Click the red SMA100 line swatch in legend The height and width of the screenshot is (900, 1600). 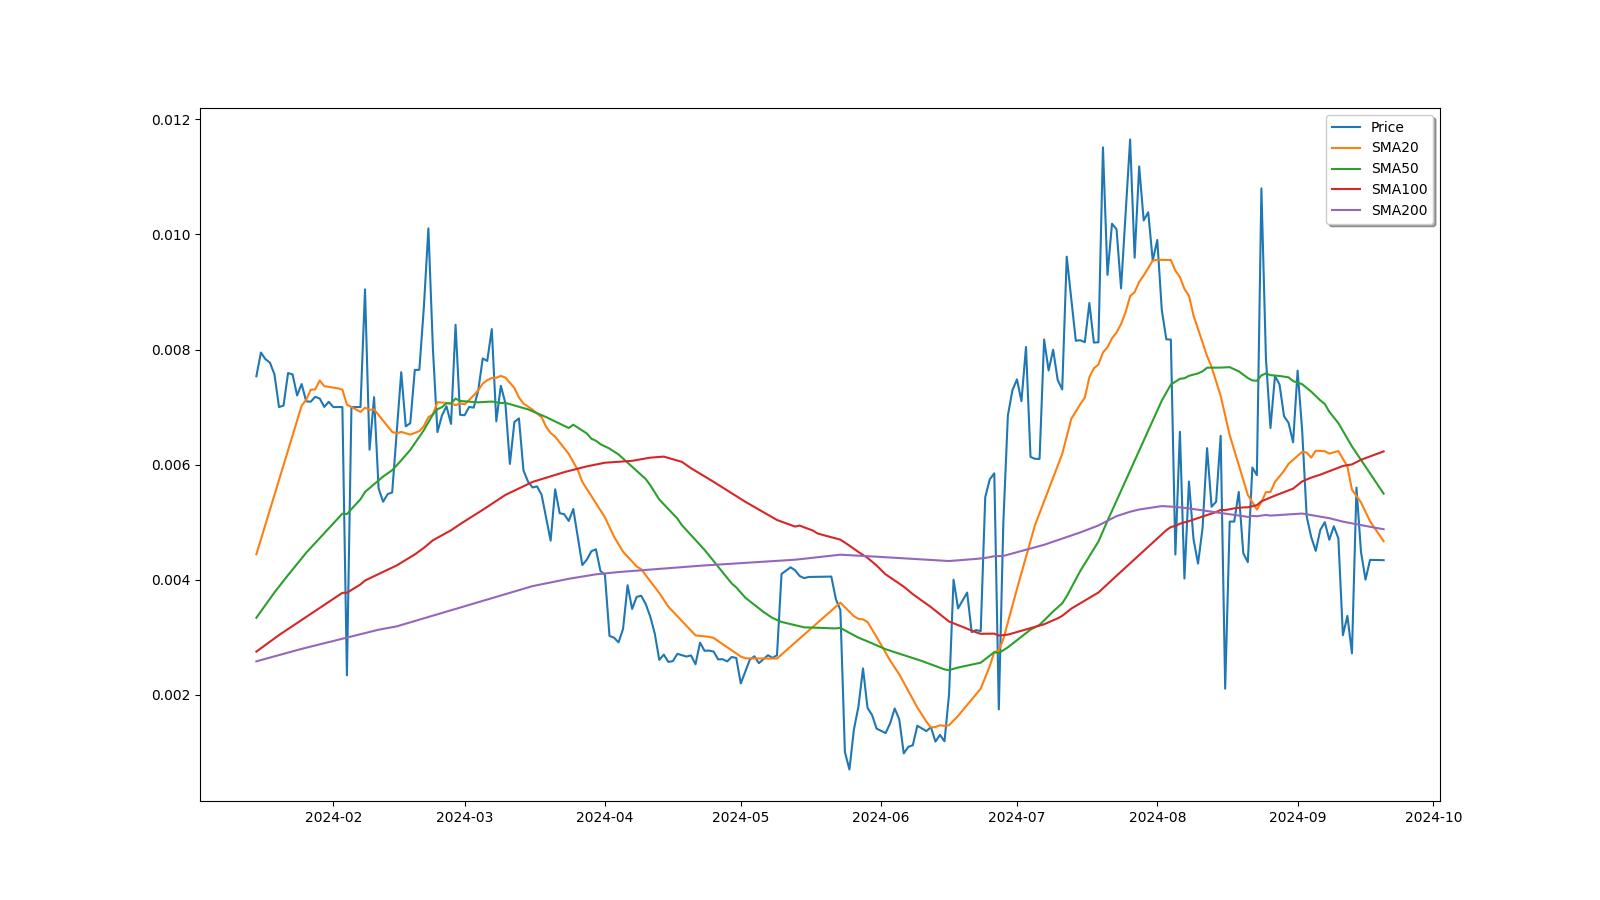click(1347, 190)
